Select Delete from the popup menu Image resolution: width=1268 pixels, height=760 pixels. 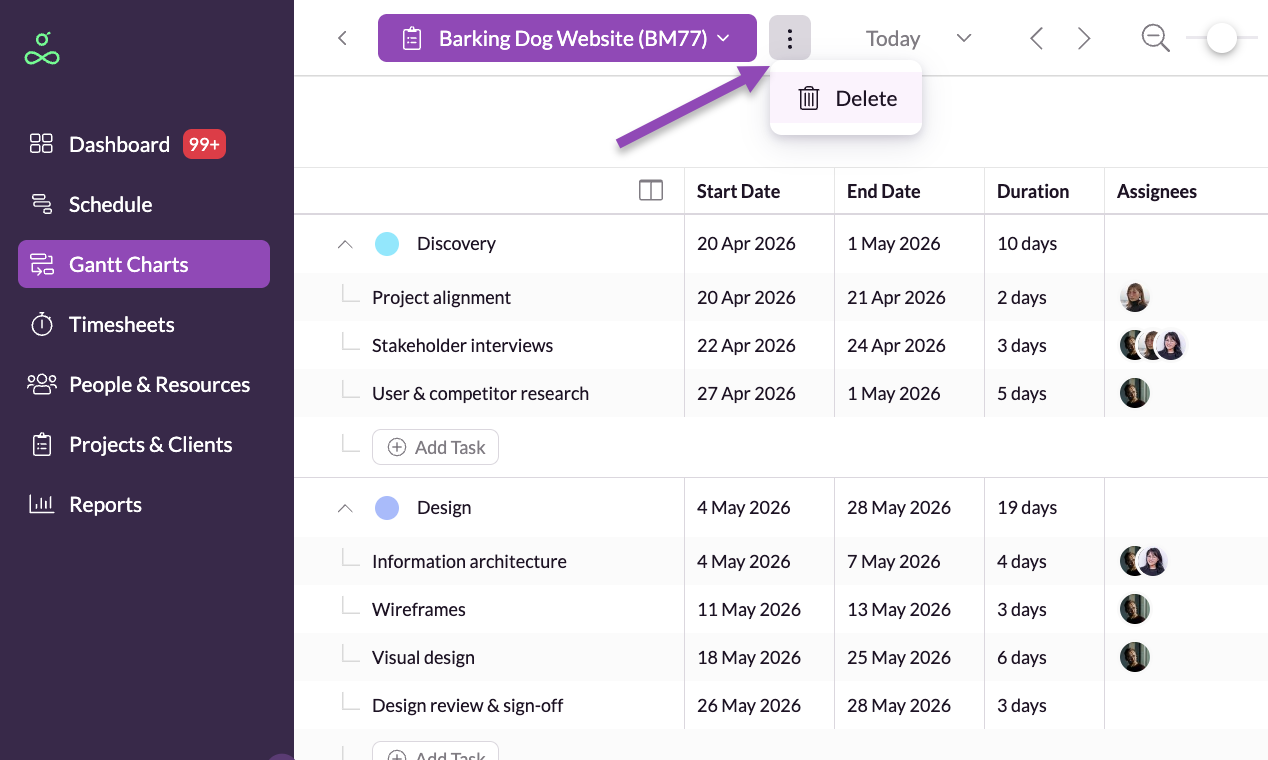click(x=846, y=98)
